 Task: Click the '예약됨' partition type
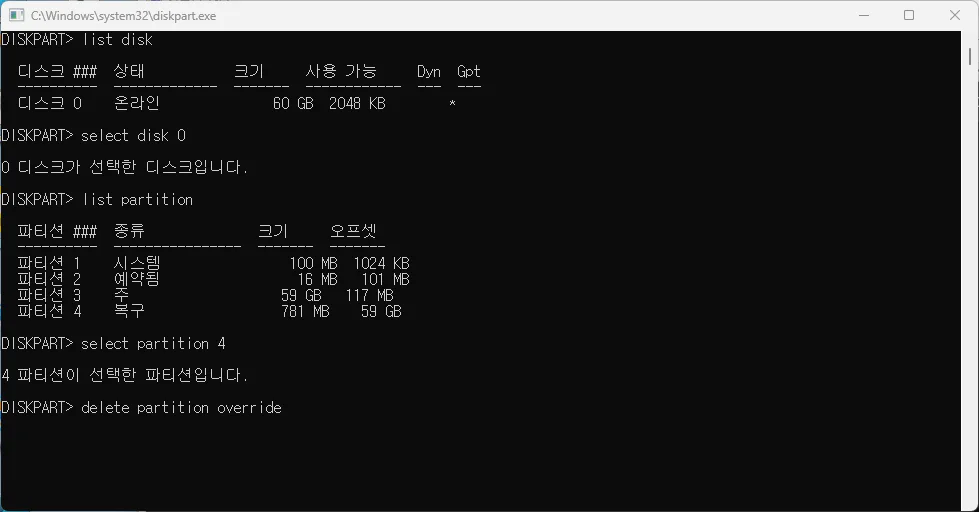coord(137,279)
